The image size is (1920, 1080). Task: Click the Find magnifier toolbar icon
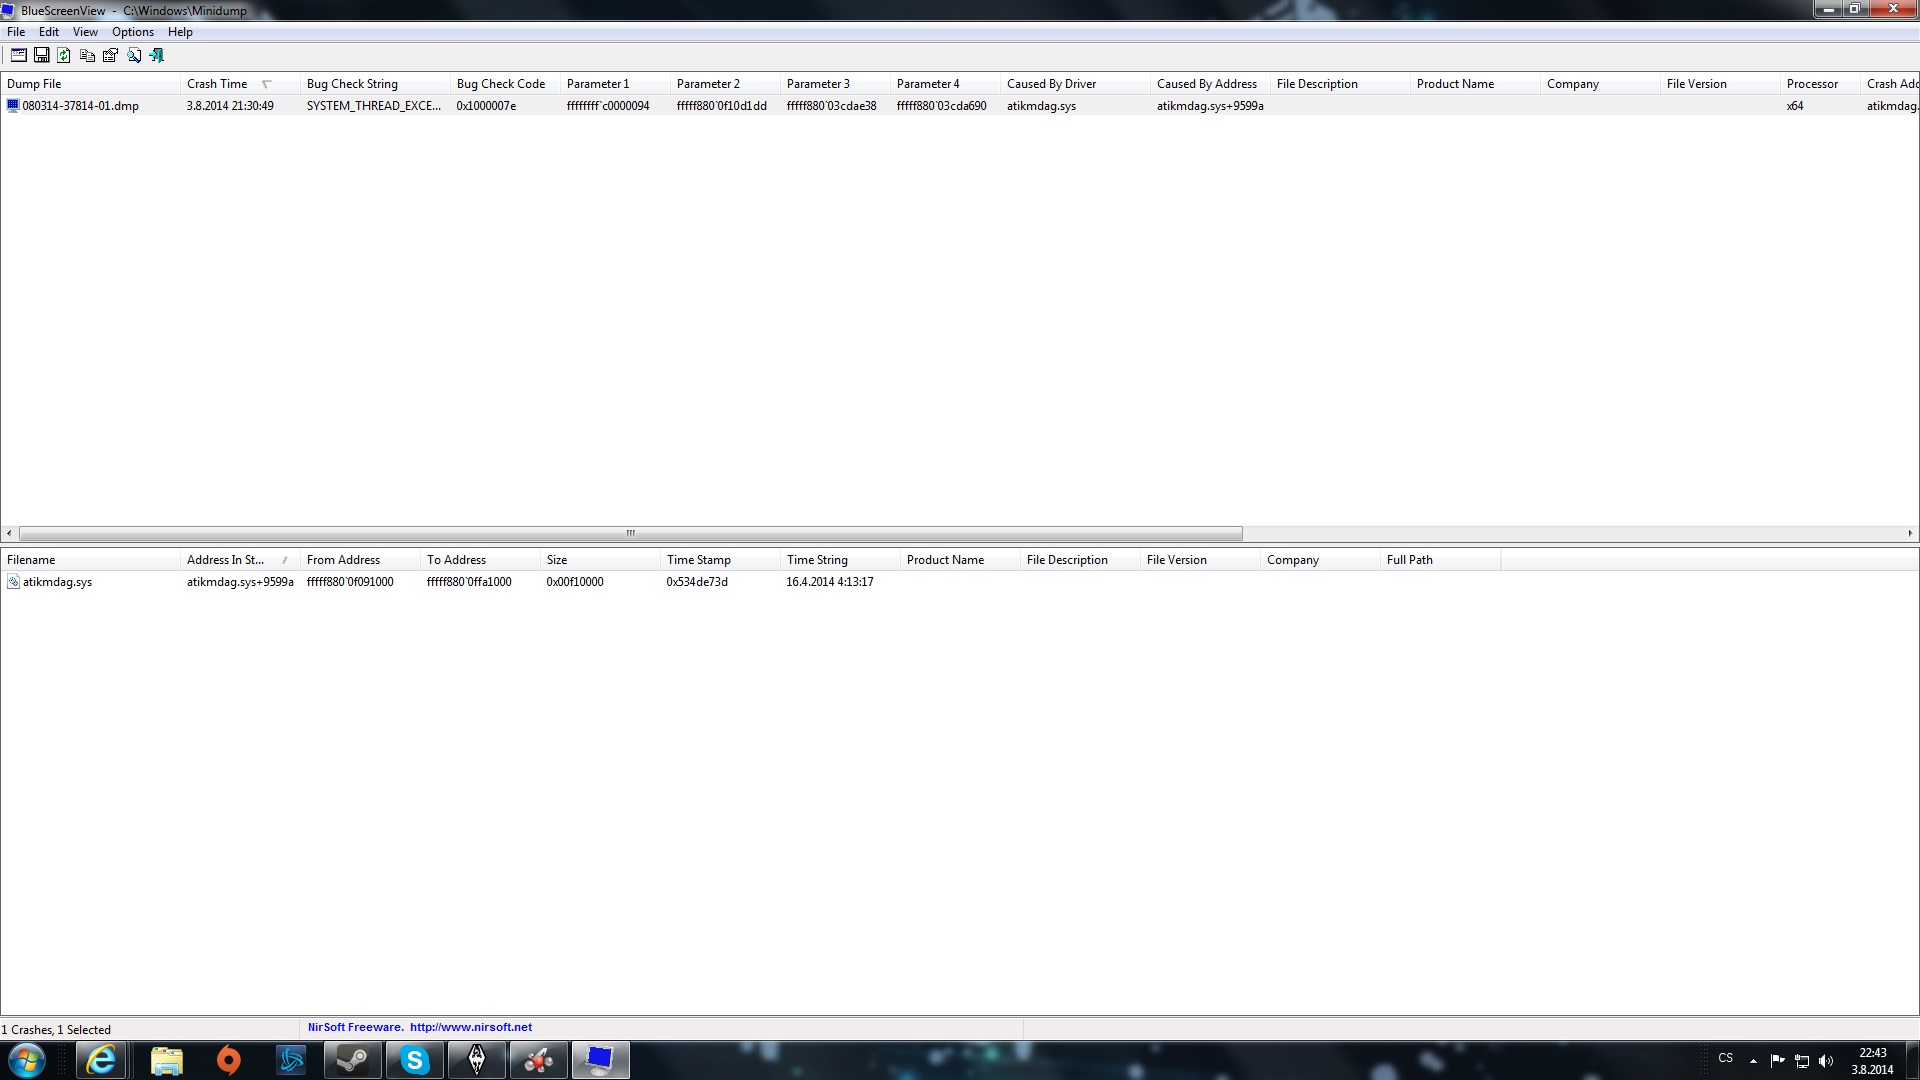click(133, 55)
